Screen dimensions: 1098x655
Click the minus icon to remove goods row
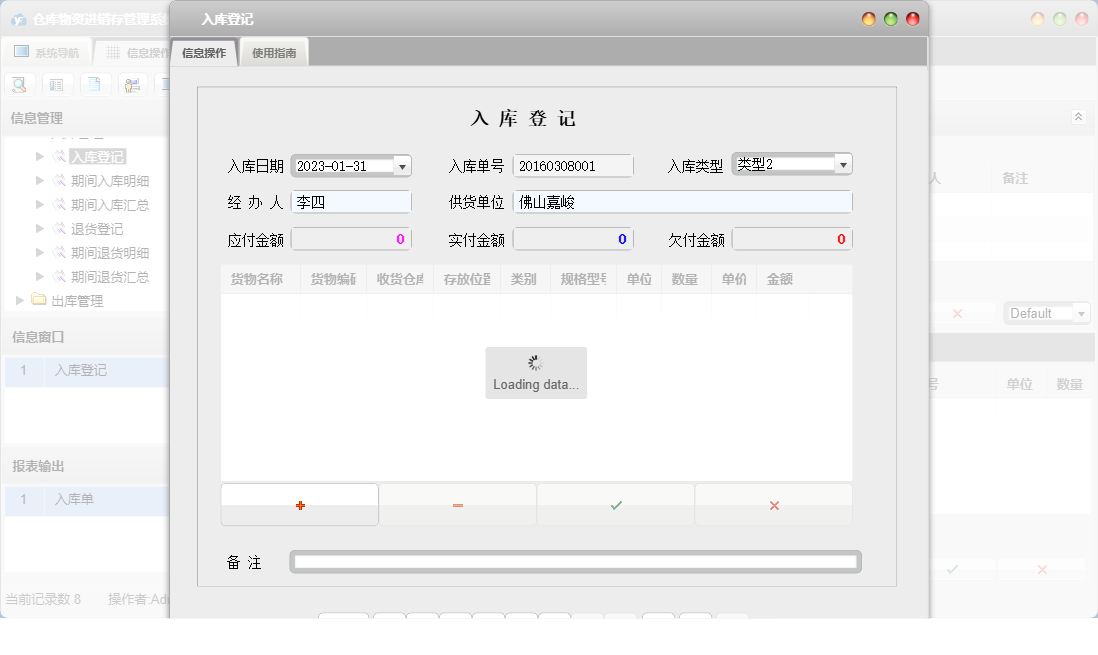click(x=457, y=504)
